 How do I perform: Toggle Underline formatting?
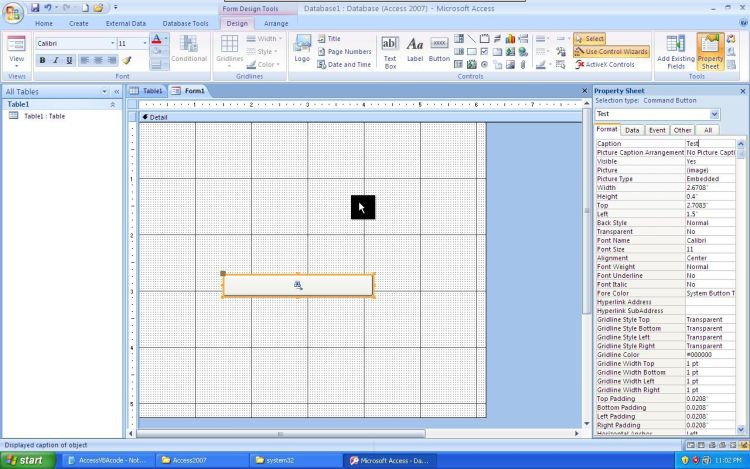69,60
